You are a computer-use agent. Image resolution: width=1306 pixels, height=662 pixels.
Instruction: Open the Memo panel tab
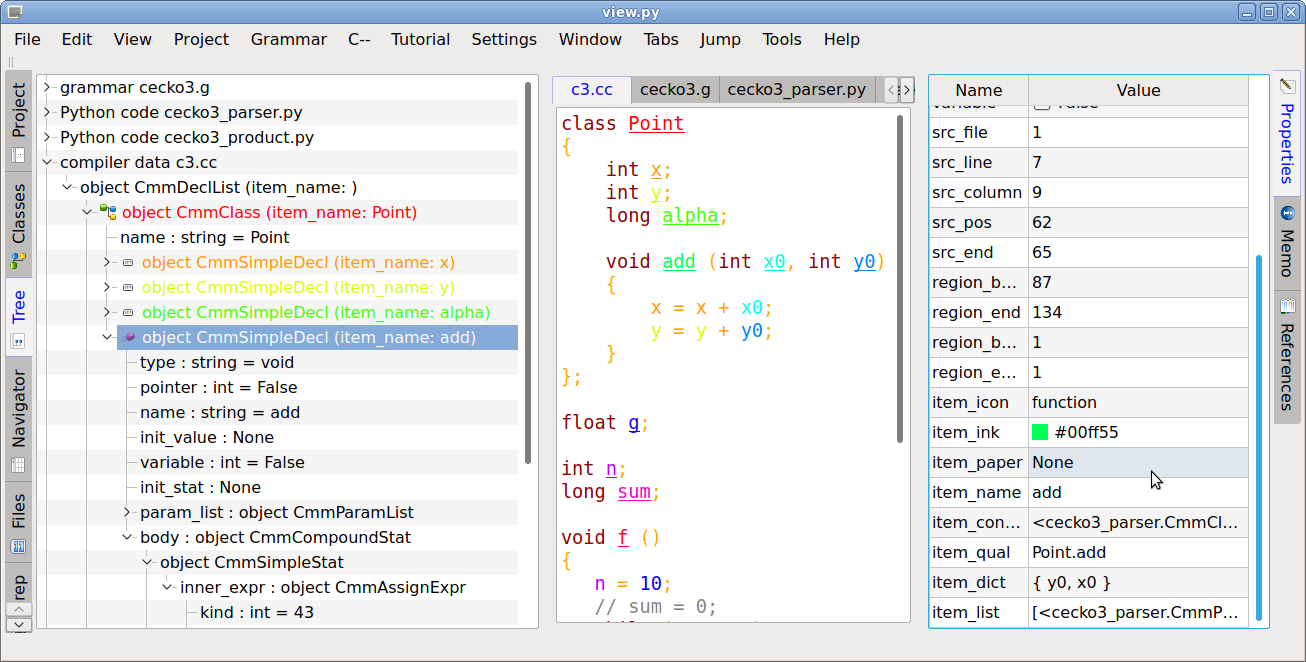1287,253
